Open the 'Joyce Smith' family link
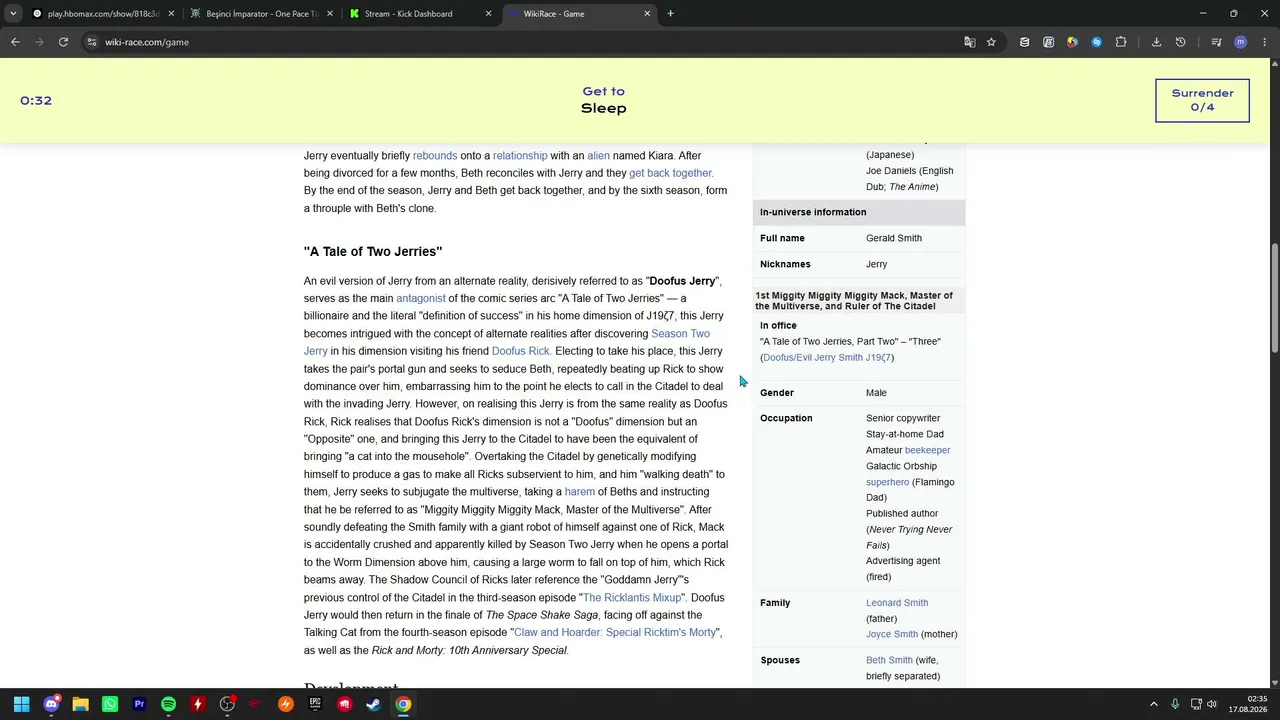Image resolution: width=1280 pixels, height=720 pixels. point(892,634)
